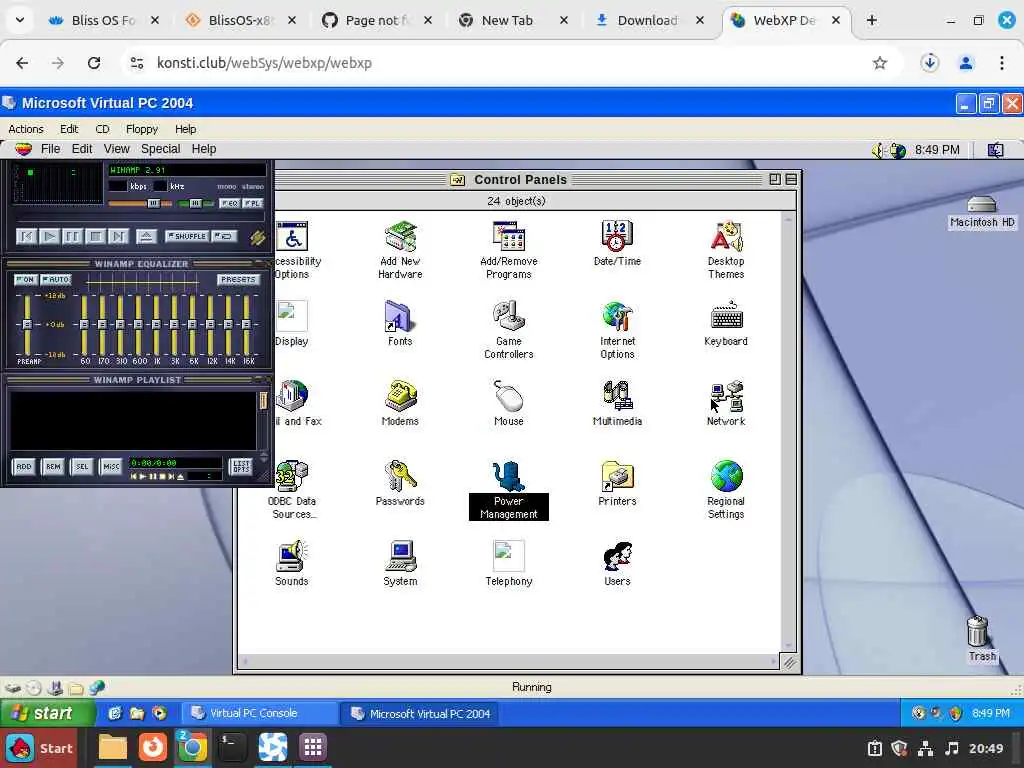The width and height of the screenshot is (1024, 768).
Task: Click the Winamp Next track button
Action: click(118, 236)
